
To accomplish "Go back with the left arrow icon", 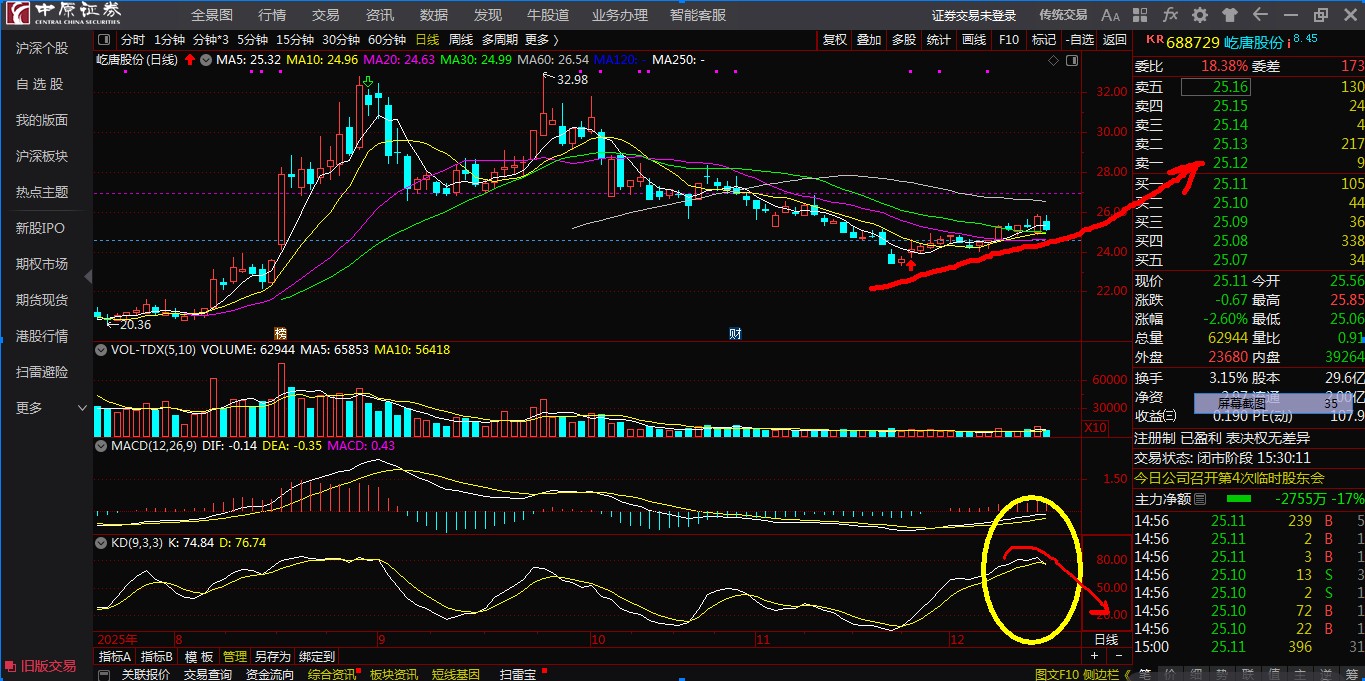I will coord(1260,15).
